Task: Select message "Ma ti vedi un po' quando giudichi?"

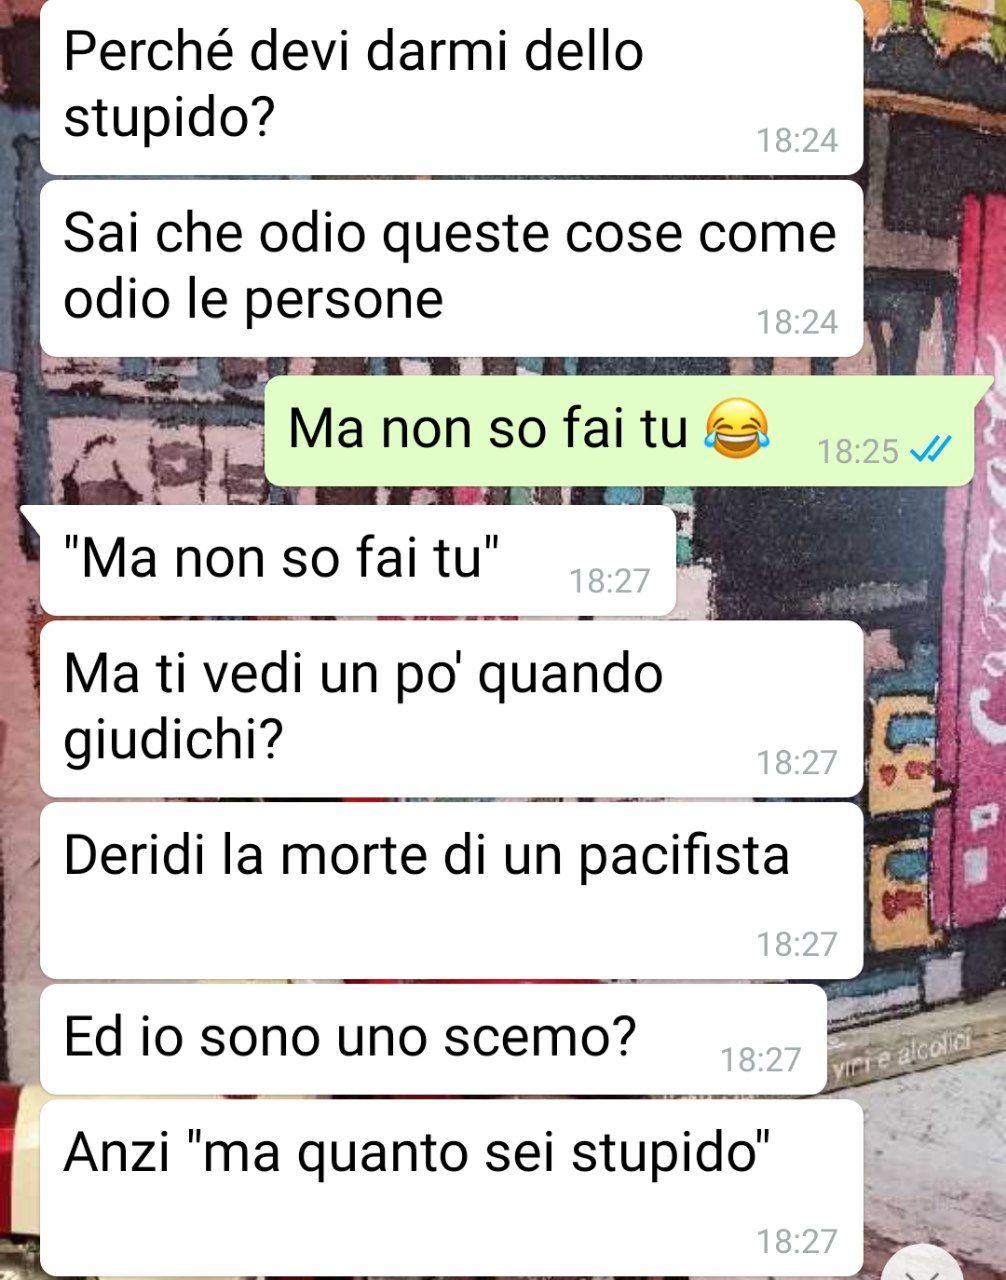Action: tap(451, 709)
